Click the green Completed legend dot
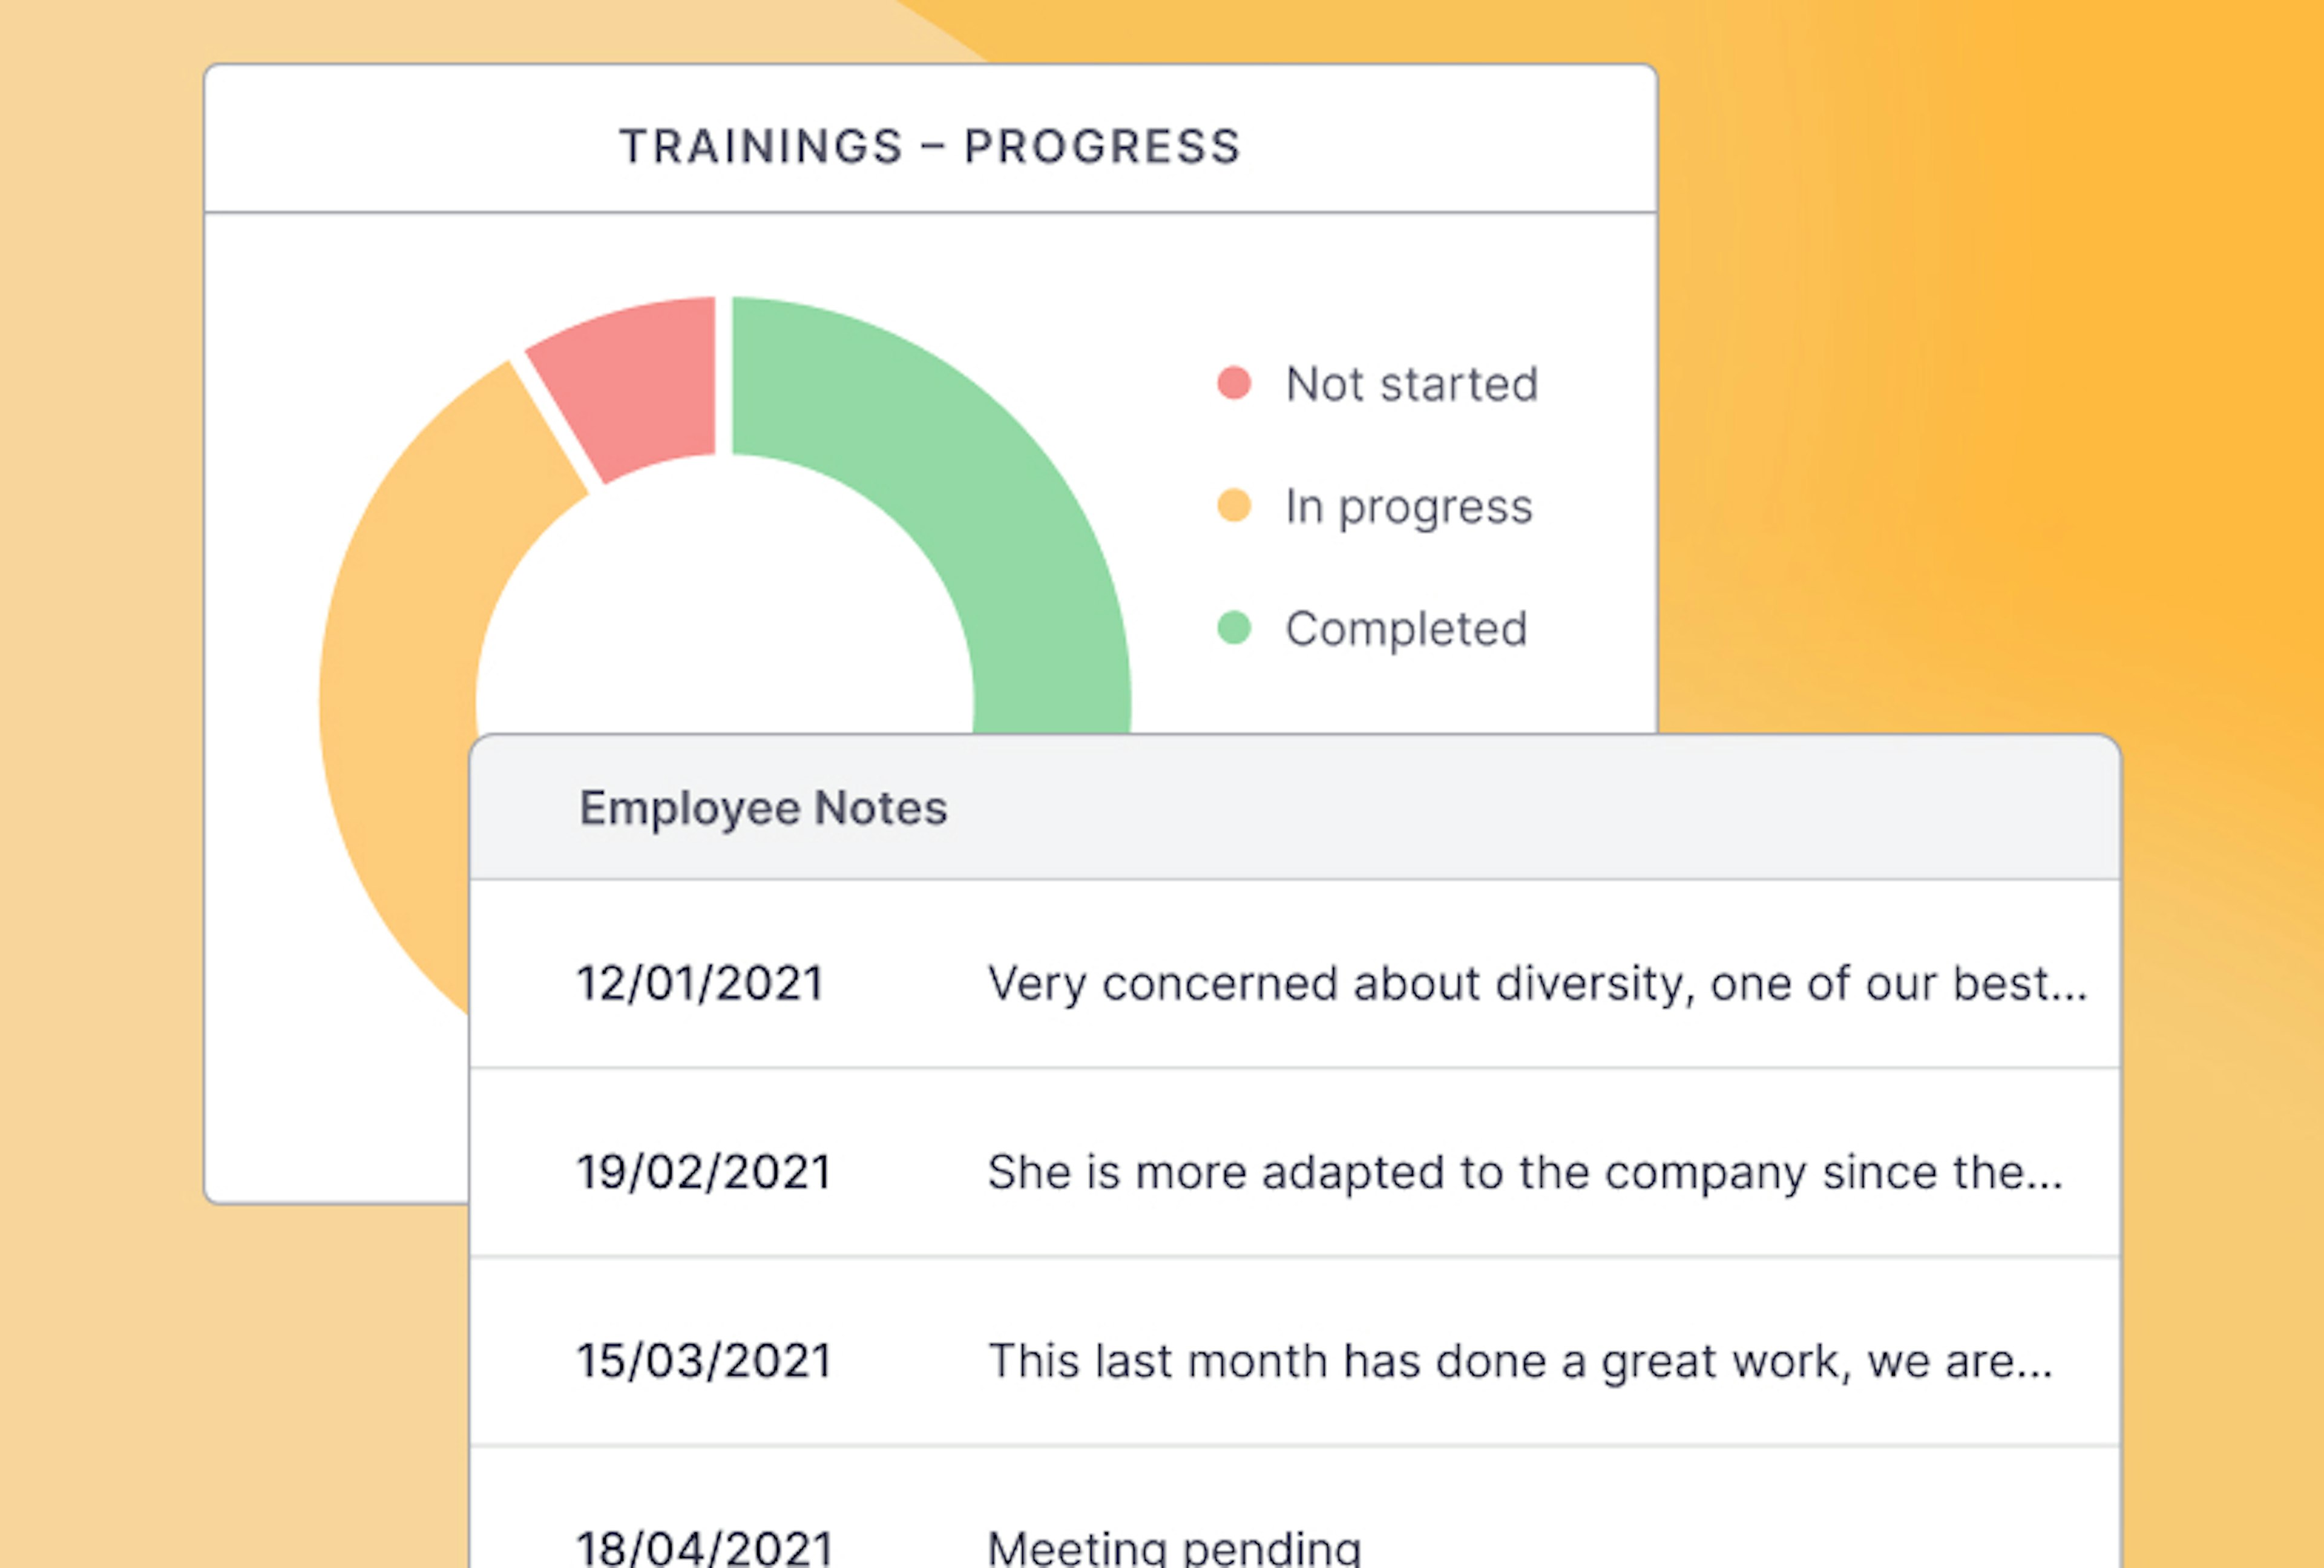2324x1568 pixels. click(x=1234, y=628)
